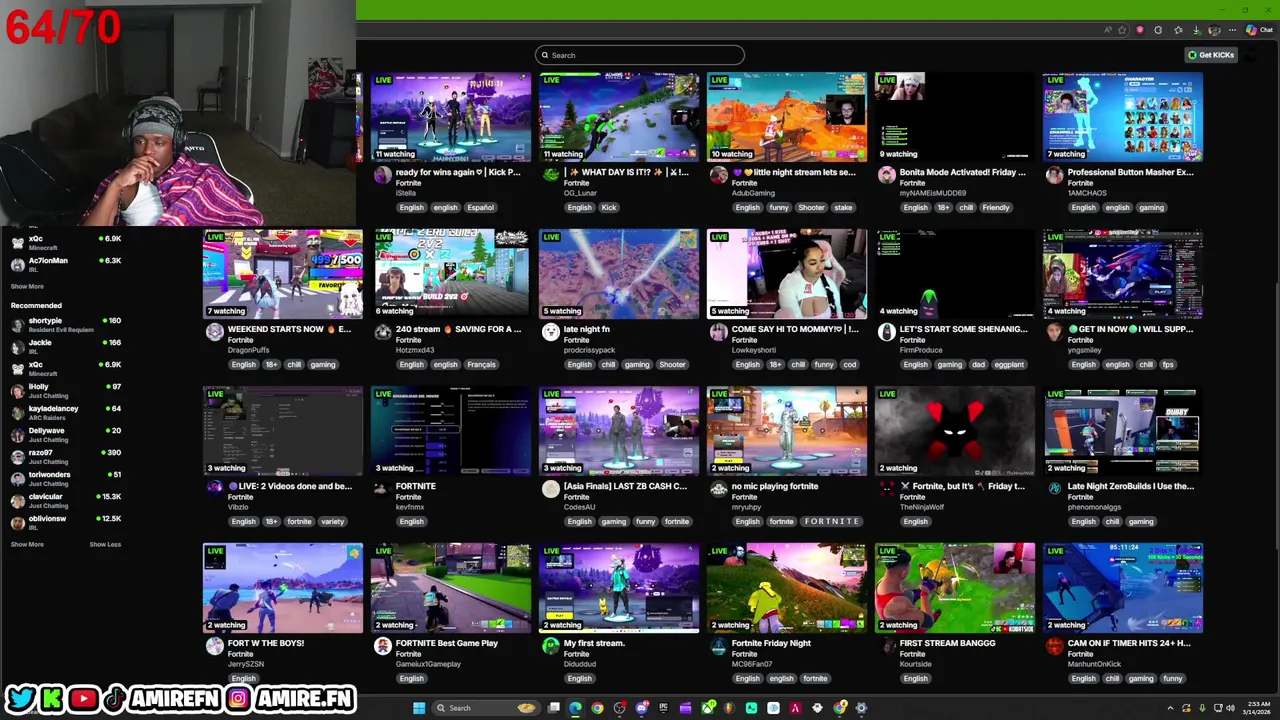Open the 'WHAT DAY IS IT' stream thumbnail

pos(619,117)
